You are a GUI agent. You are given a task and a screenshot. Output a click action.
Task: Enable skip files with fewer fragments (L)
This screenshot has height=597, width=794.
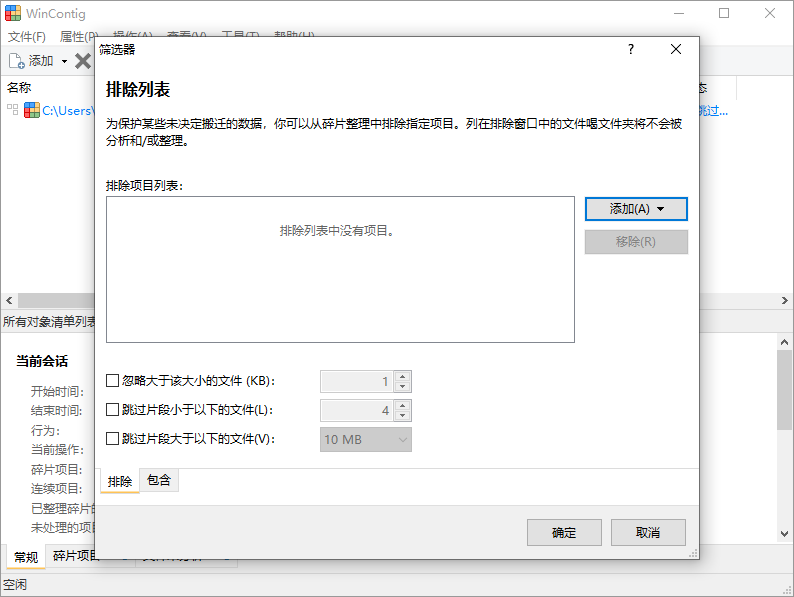click(x=112, y=410)
